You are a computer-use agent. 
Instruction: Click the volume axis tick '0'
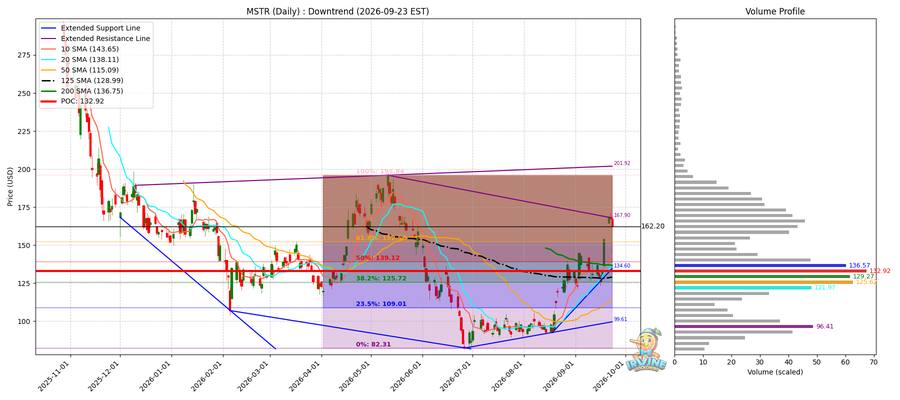(674, 362)
